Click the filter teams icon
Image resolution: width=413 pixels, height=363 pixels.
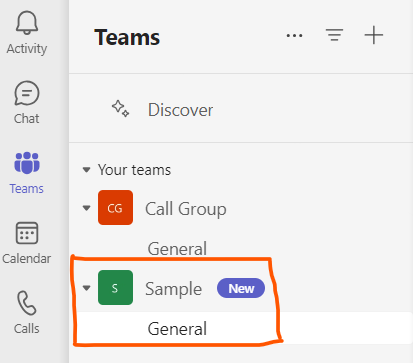coord(334,35)
